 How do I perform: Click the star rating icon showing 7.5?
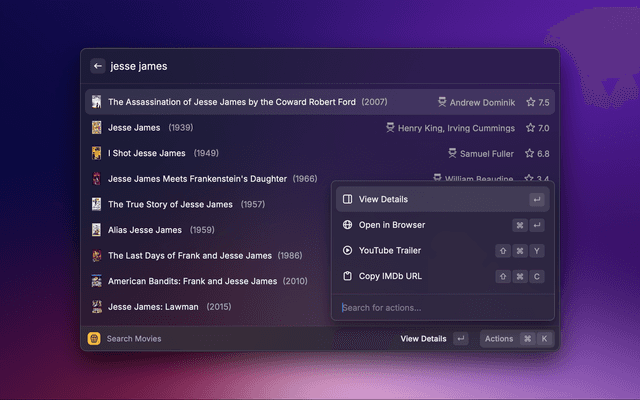530,102
